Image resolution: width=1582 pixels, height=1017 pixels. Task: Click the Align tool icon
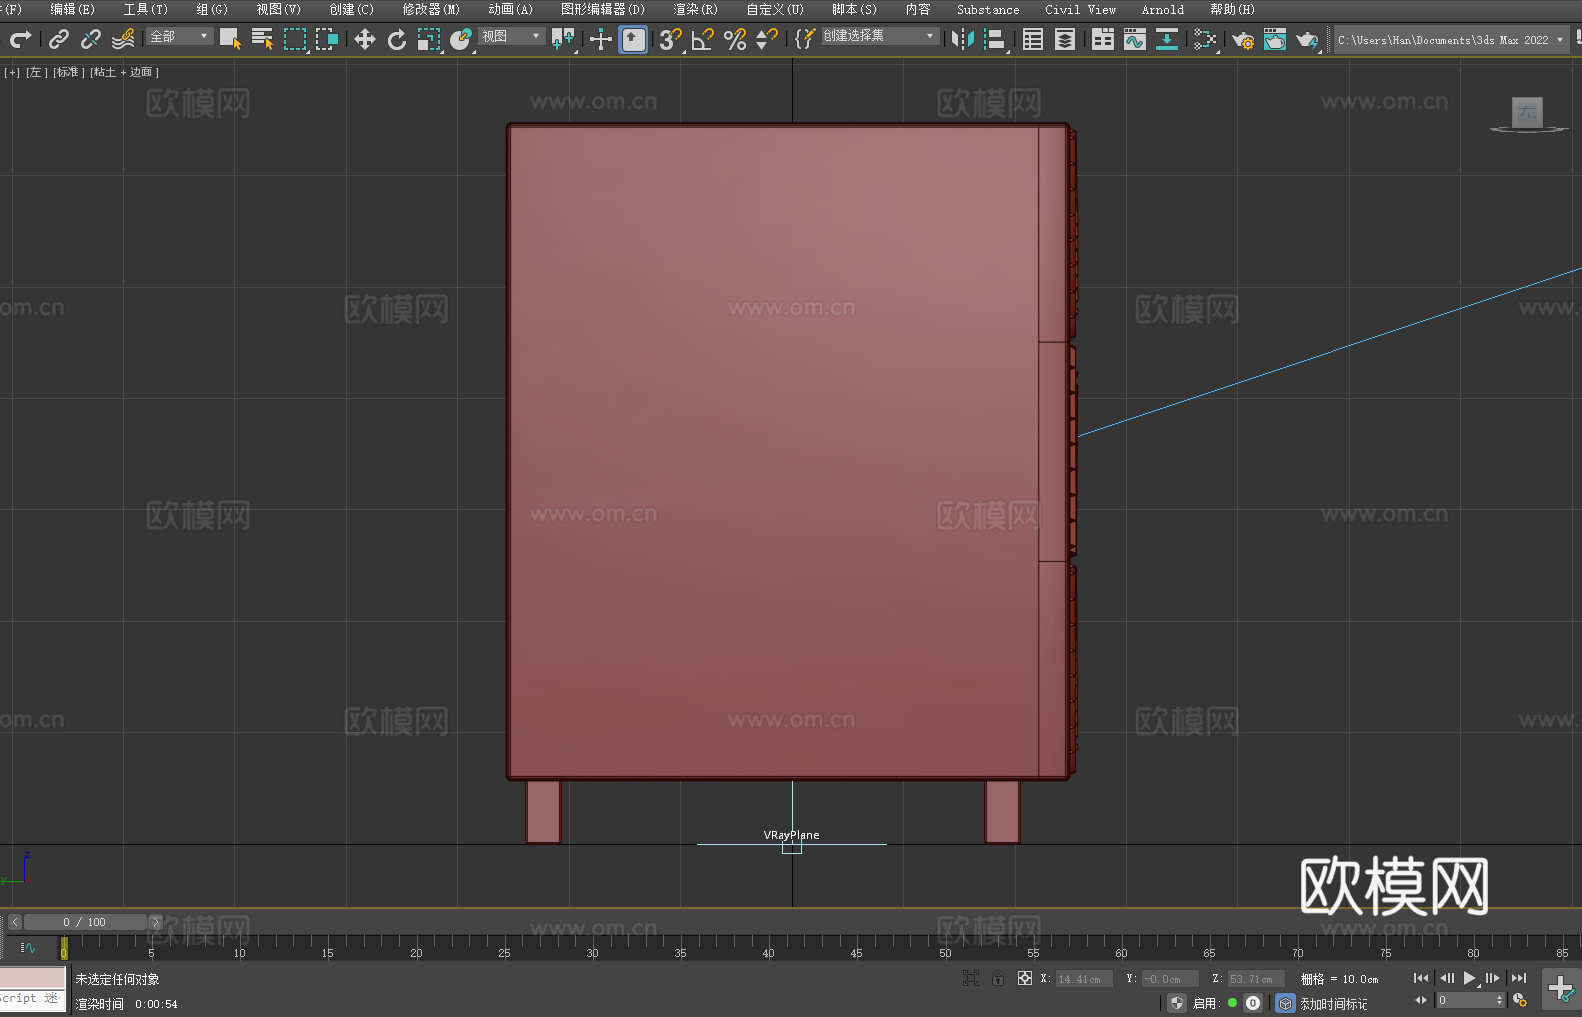tap(995, 39)
